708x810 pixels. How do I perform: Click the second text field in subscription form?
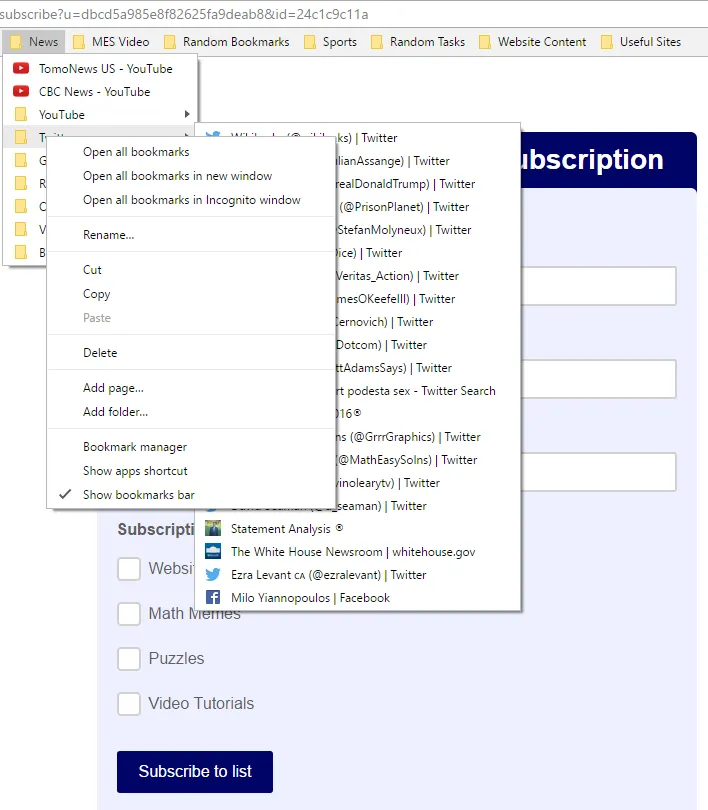pos(599,379)
